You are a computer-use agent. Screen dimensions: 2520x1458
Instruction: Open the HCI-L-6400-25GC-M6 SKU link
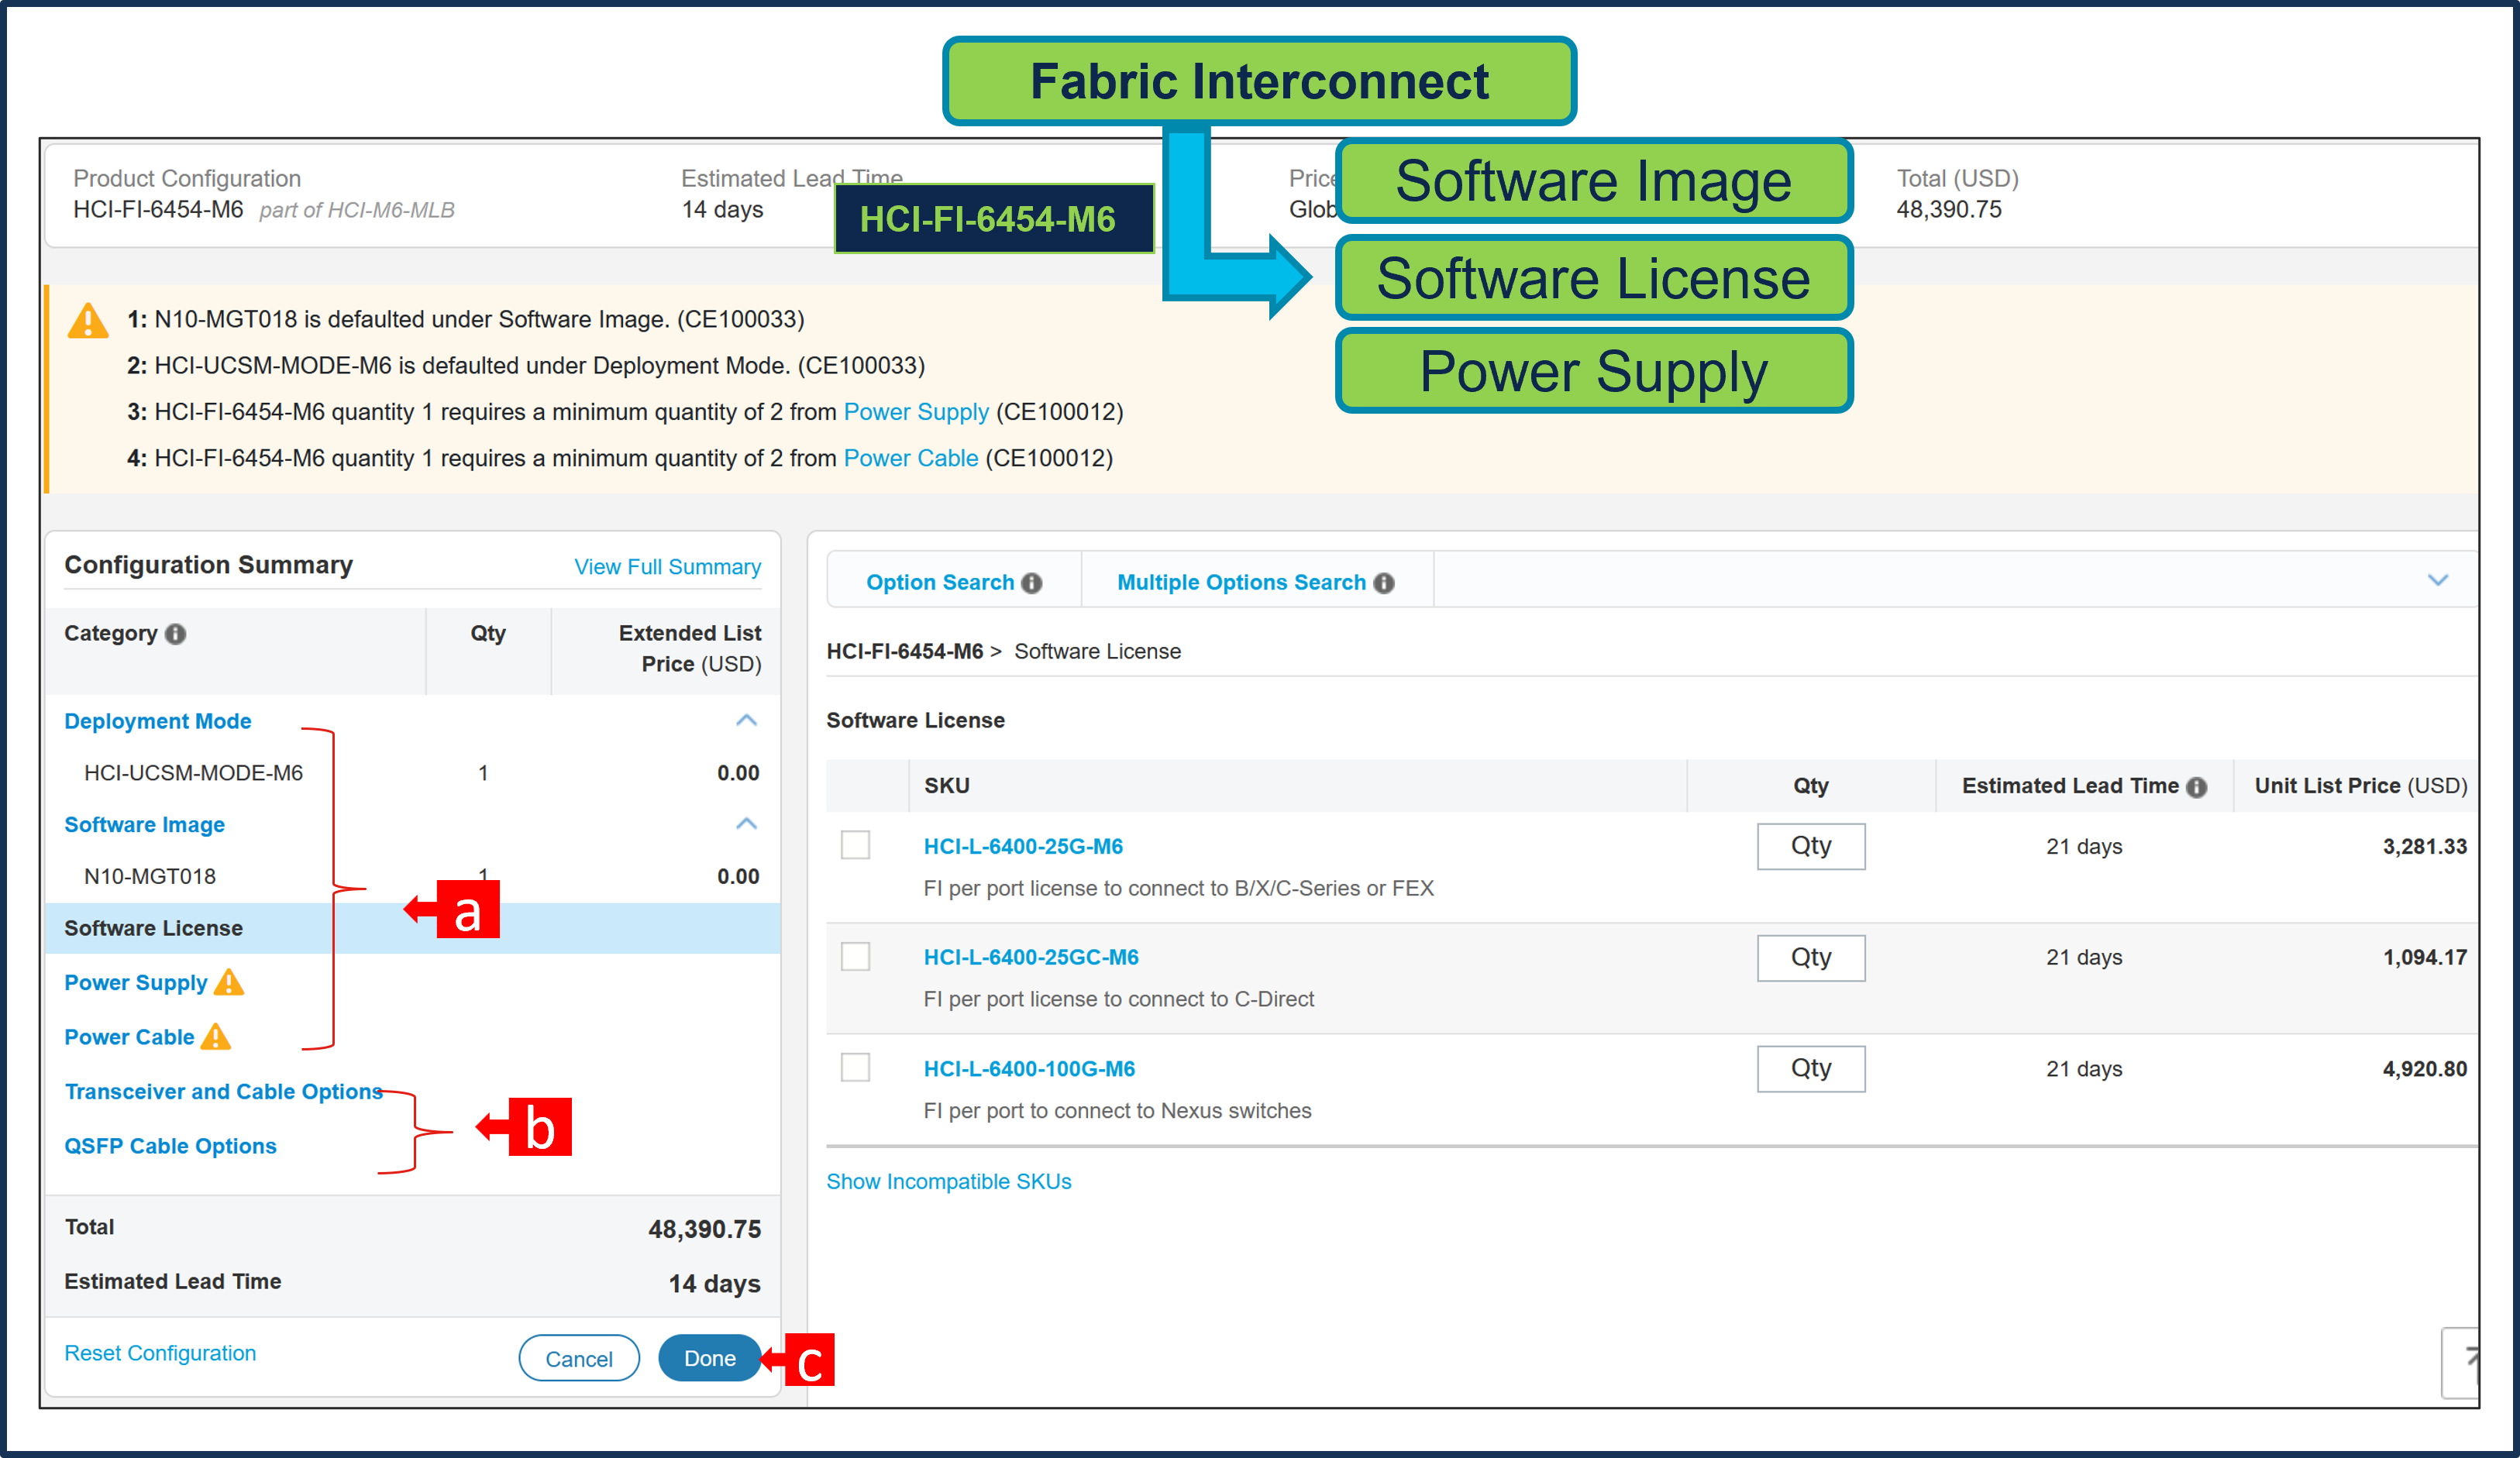[1031, 957]
